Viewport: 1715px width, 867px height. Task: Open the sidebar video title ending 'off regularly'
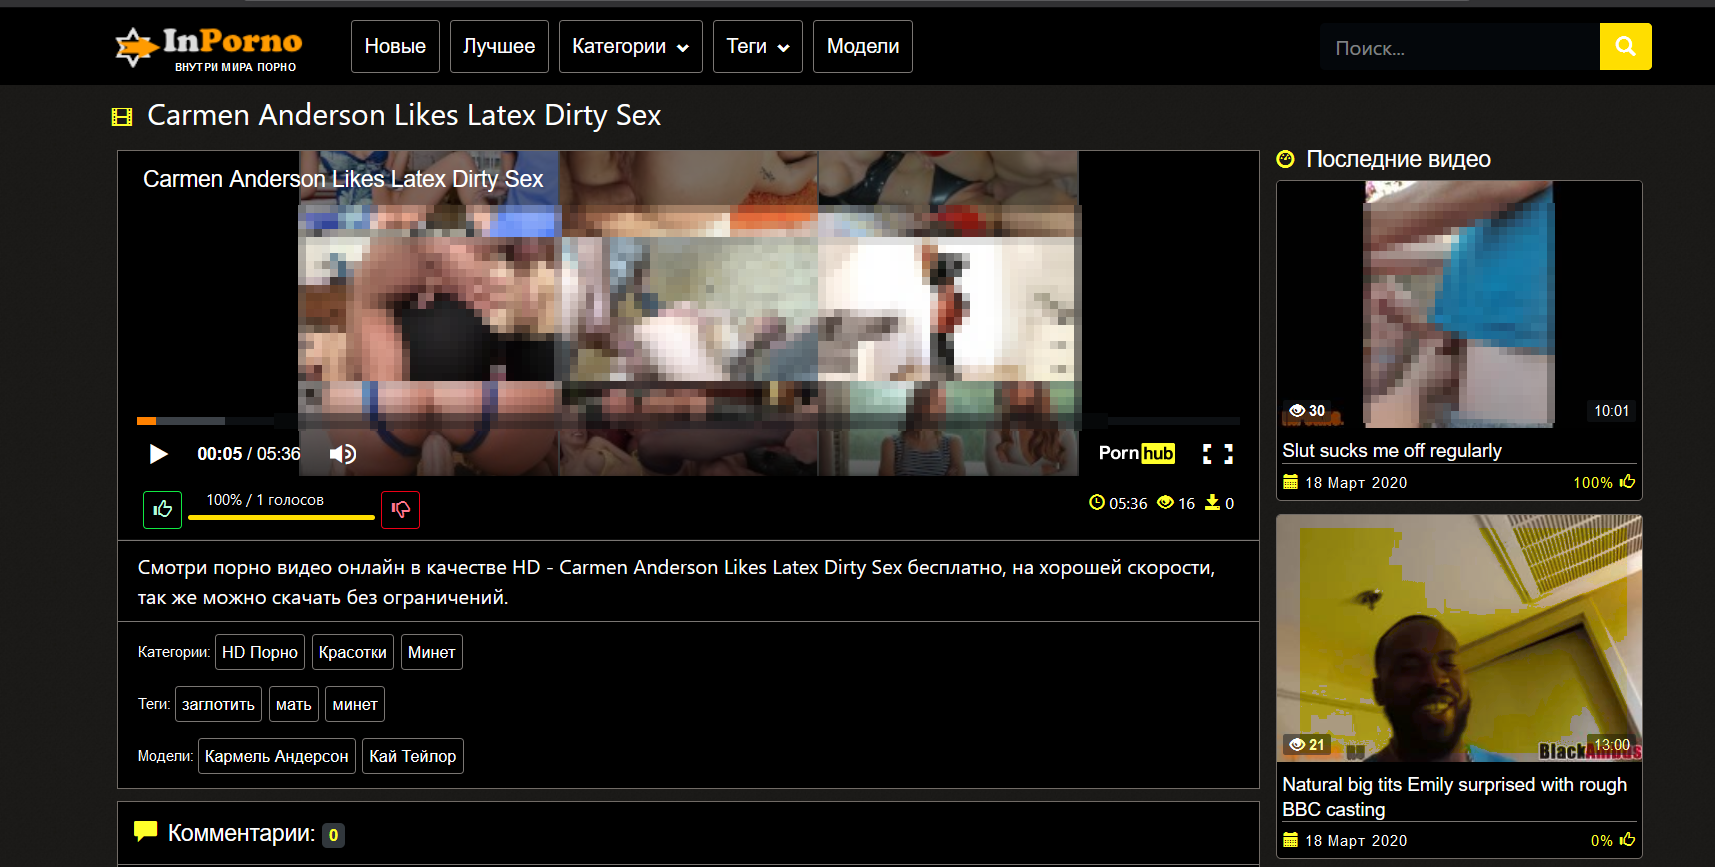pyautogui.click(x=1392, y=451)
